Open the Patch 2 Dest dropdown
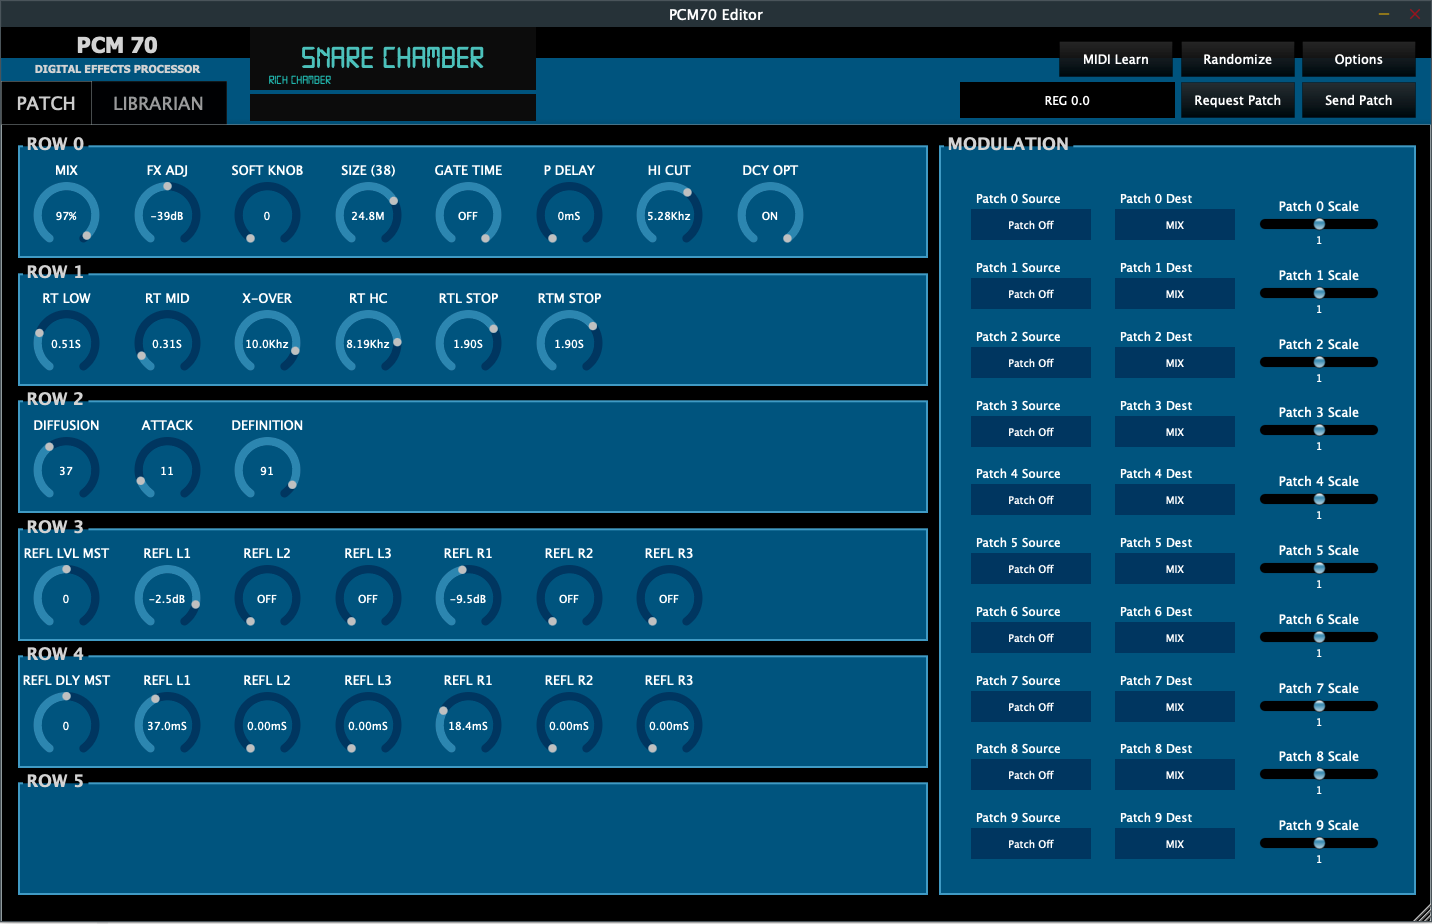 click(x=1175, y=363)
